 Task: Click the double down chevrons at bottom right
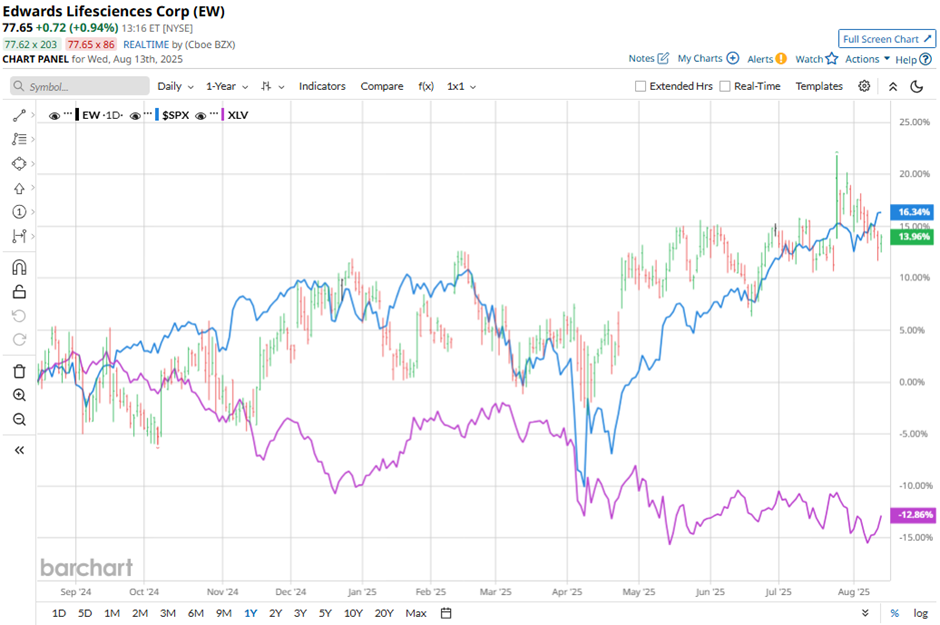pyautogui.click(x=865, y=613)
